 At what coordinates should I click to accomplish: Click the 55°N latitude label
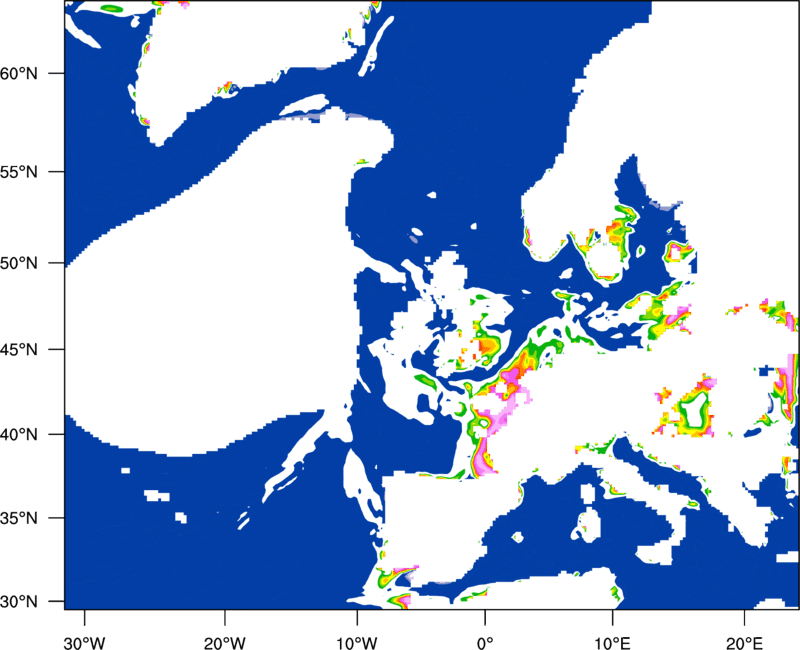tap(19, 171)
